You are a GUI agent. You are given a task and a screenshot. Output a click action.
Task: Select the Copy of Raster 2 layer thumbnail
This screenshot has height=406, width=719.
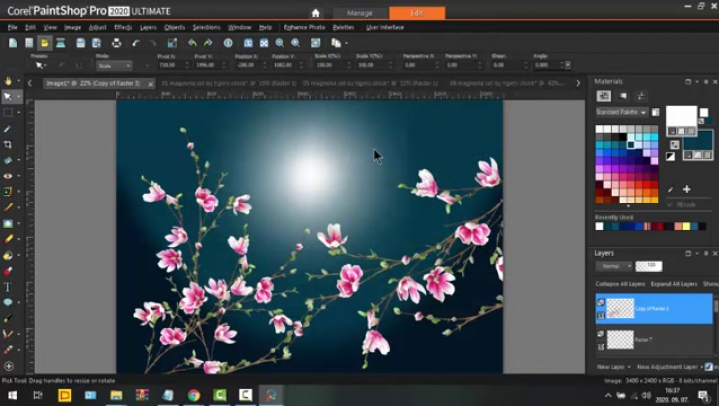tap(621, 308)
